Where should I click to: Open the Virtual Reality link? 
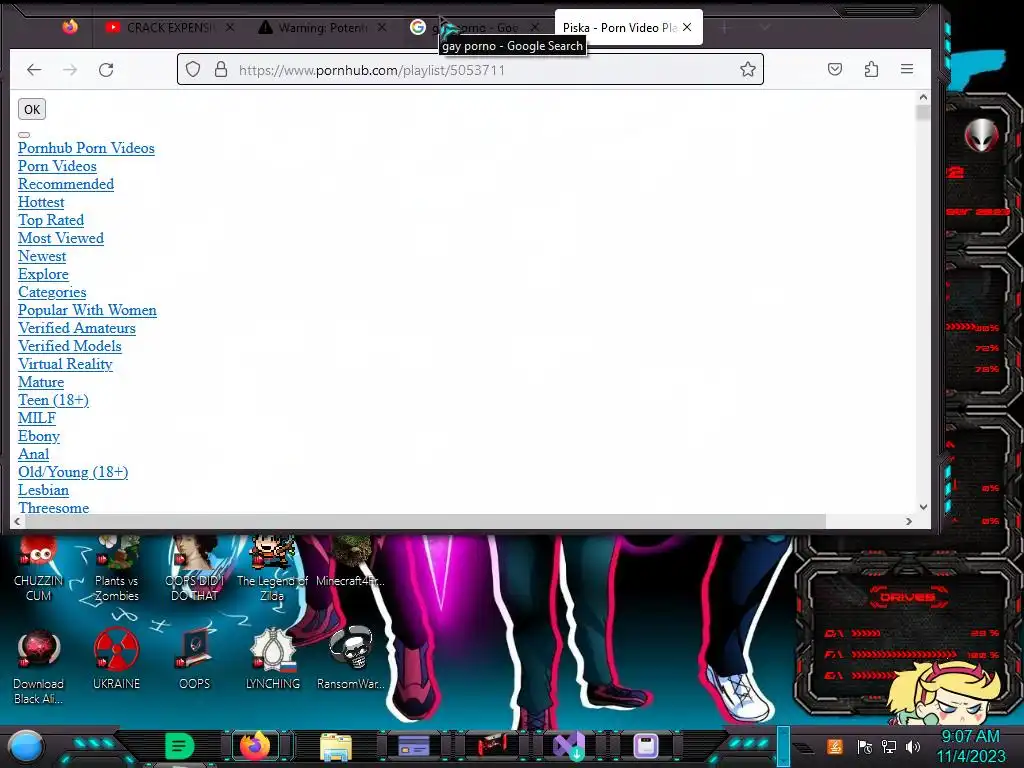65,364
